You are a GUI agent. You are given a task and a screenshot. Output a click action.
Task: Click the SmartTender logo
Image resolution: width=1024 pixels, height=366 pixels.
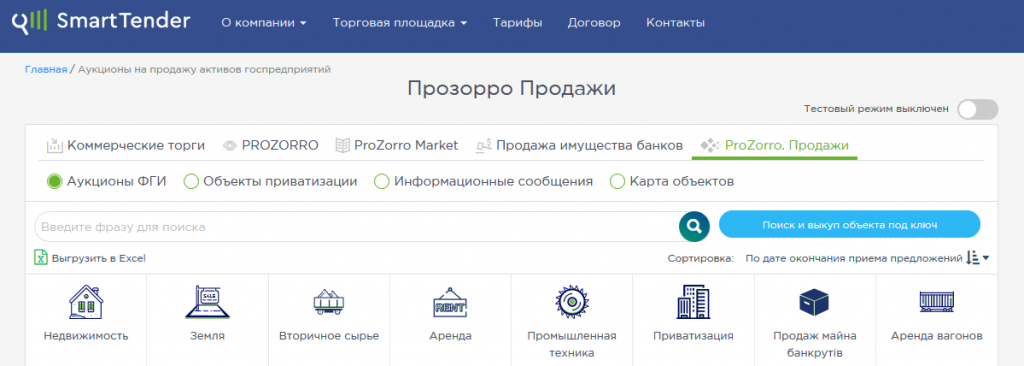point(101,22)
